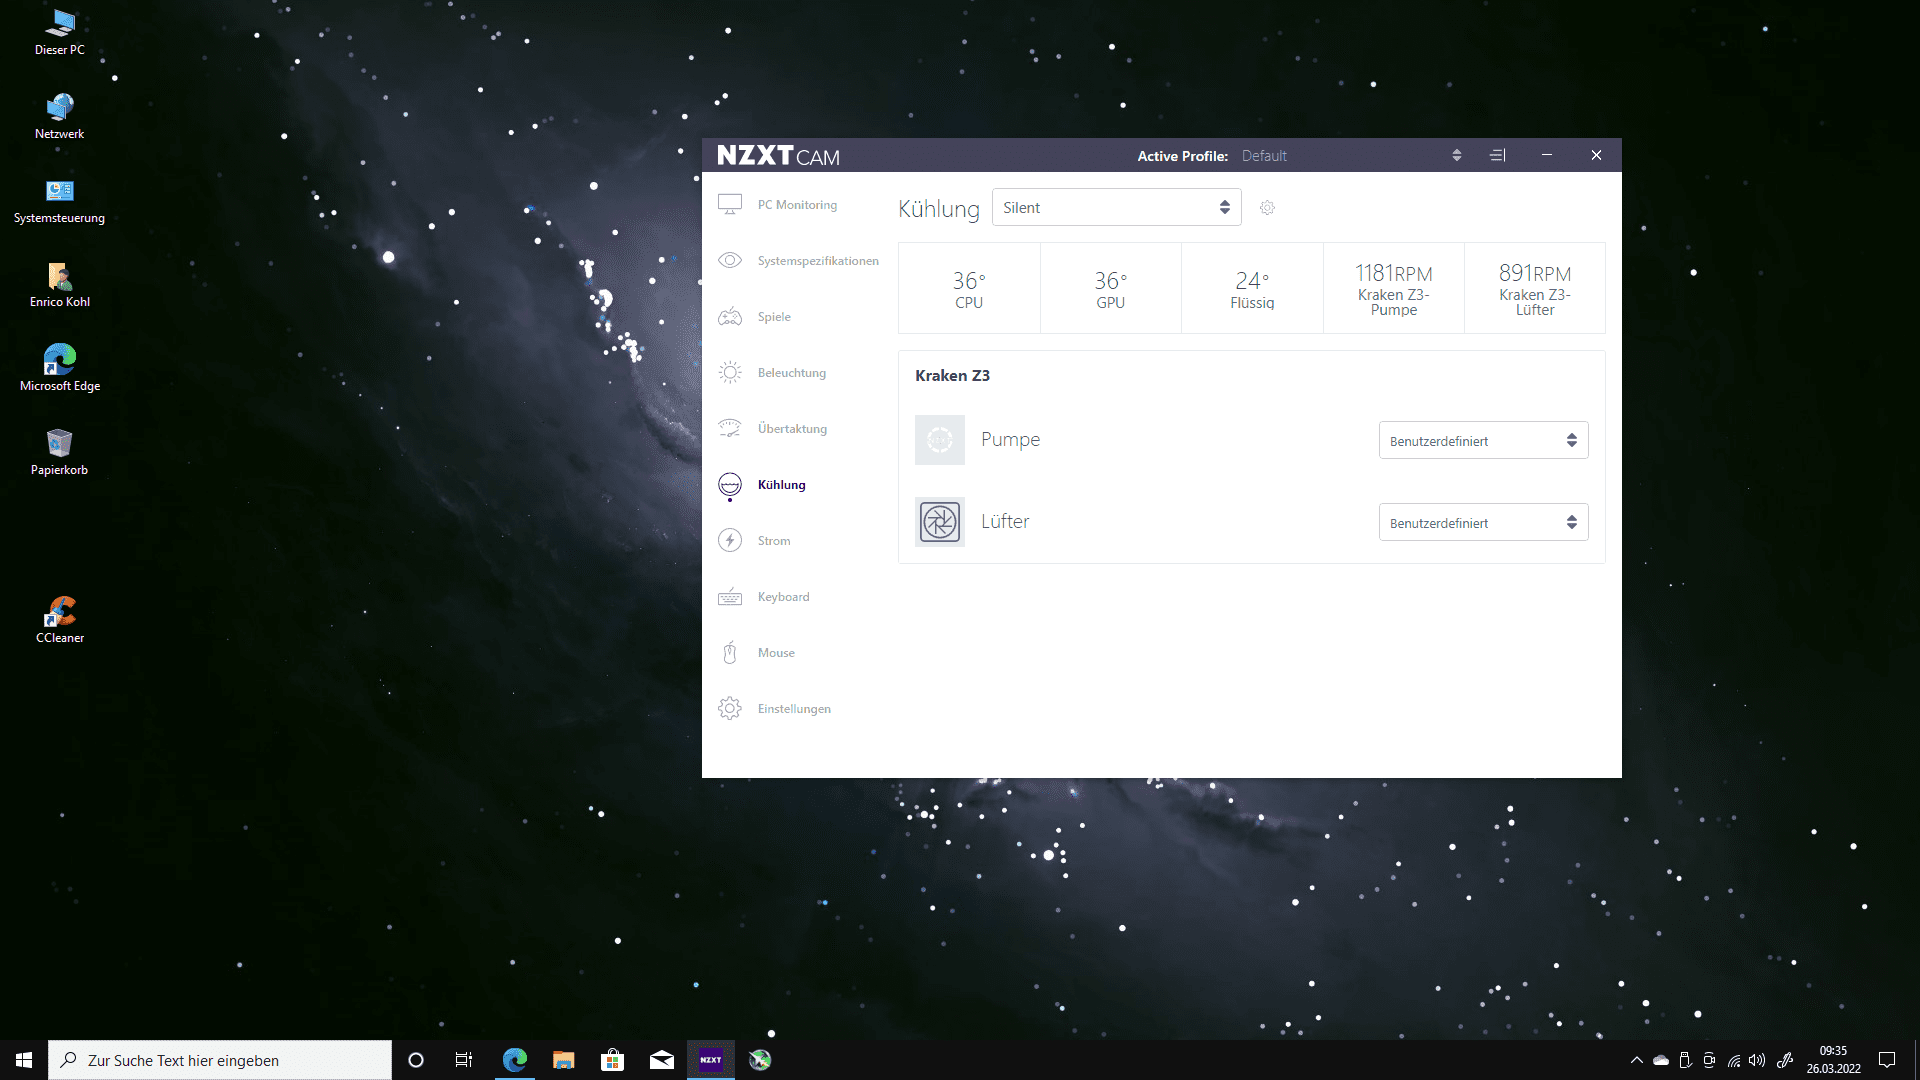1920x1080 pixels.
Task: Open the Übertaktung overclocking page
Action: (792, 429)
